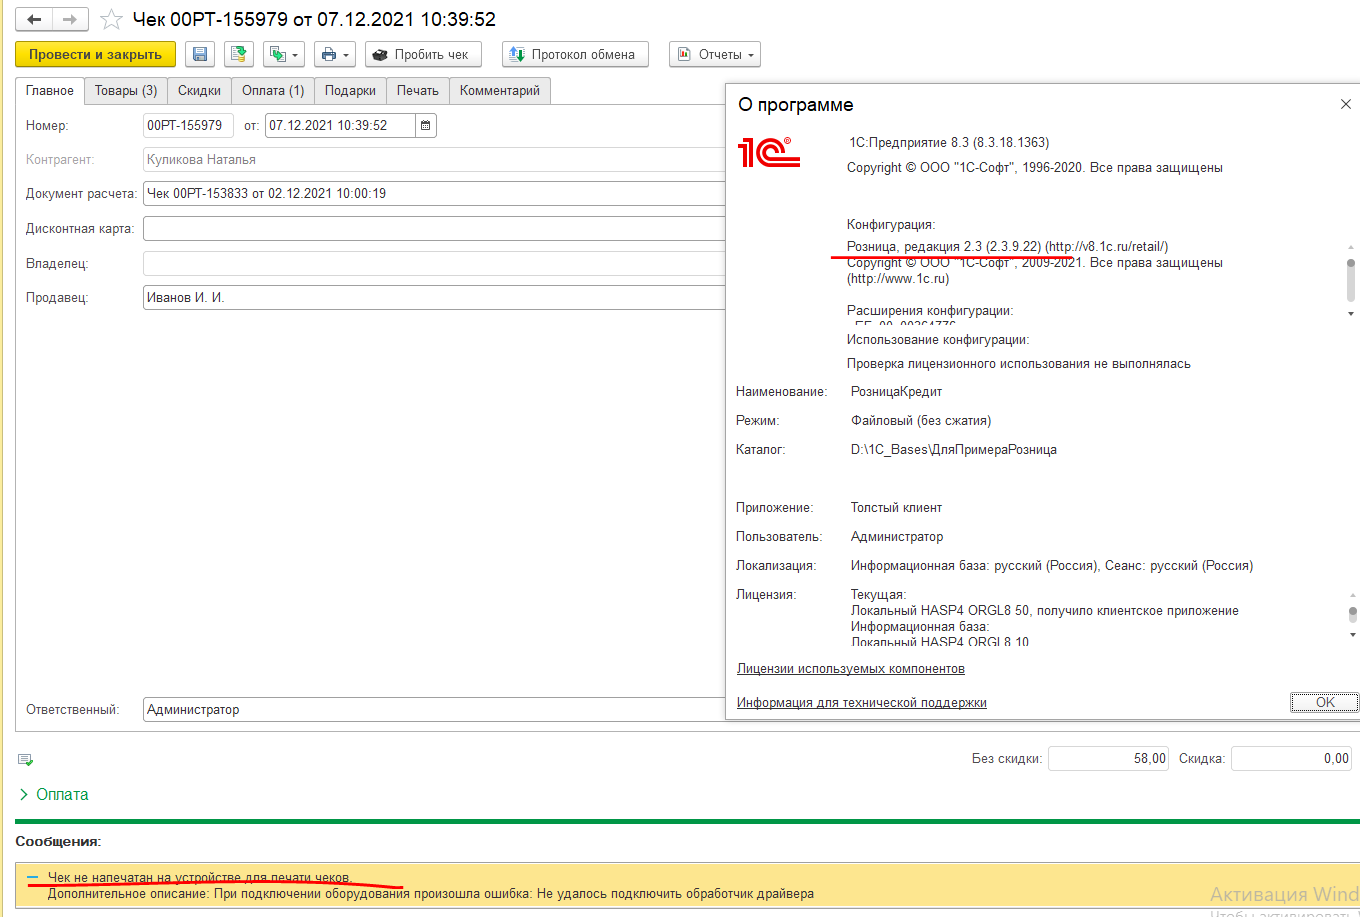
Task: Click the Дополнительное описание error message text
Action: (x=431, y=893)
